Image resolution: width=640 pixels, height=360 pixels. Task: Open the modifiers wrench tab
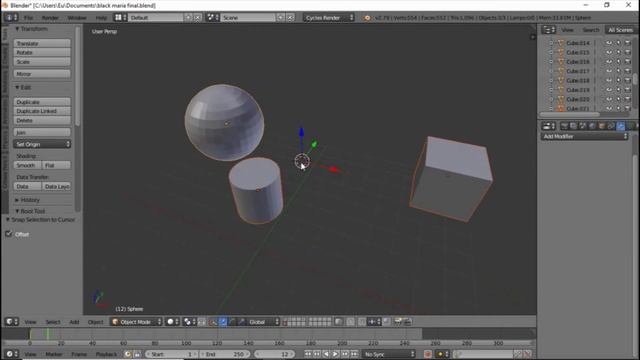pyautogui.click(x=620, y=126)
